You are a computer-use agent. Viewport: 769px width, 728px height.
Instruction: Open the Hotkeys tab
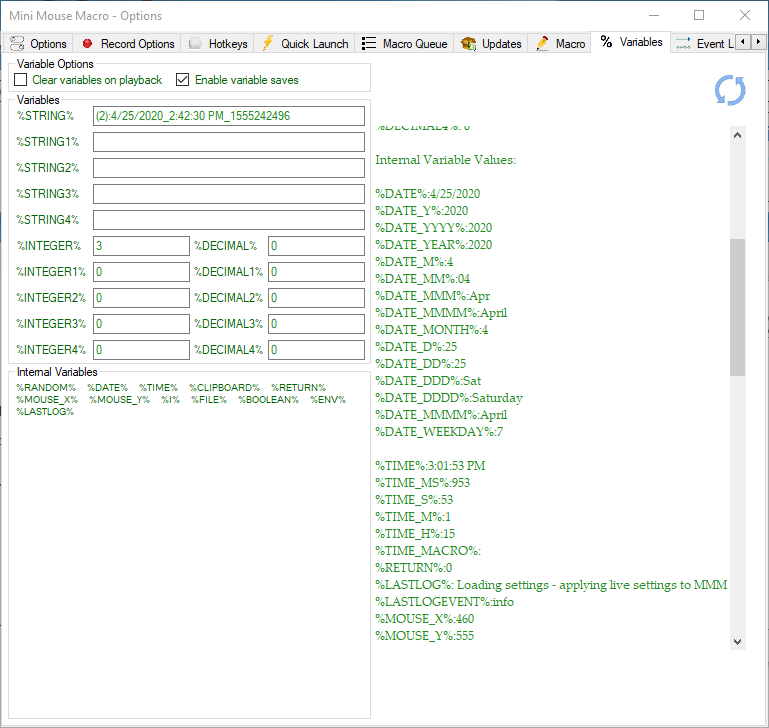click(x=217, y=44)
